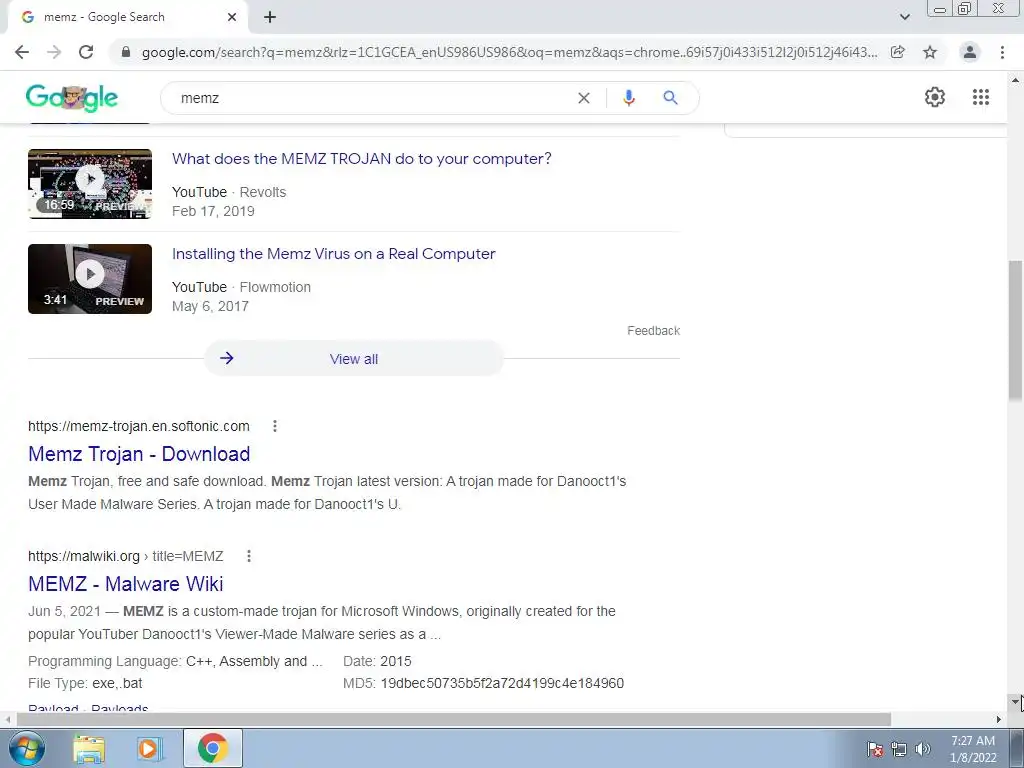
Task: Start voice search with the microphone
Action: [629, 98]
